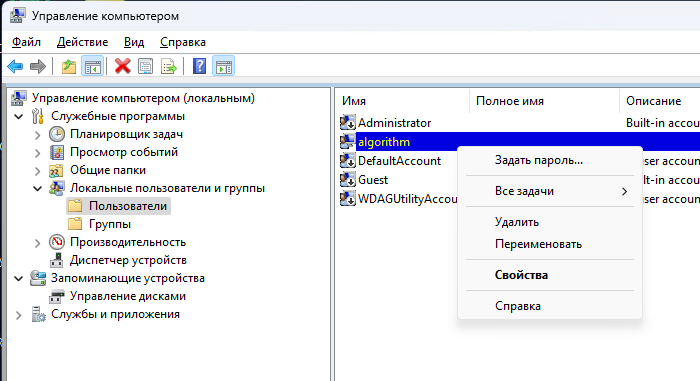Collapse Локальные пользователи и группы node
700x381 pixels.
click(x=38, y=188)
